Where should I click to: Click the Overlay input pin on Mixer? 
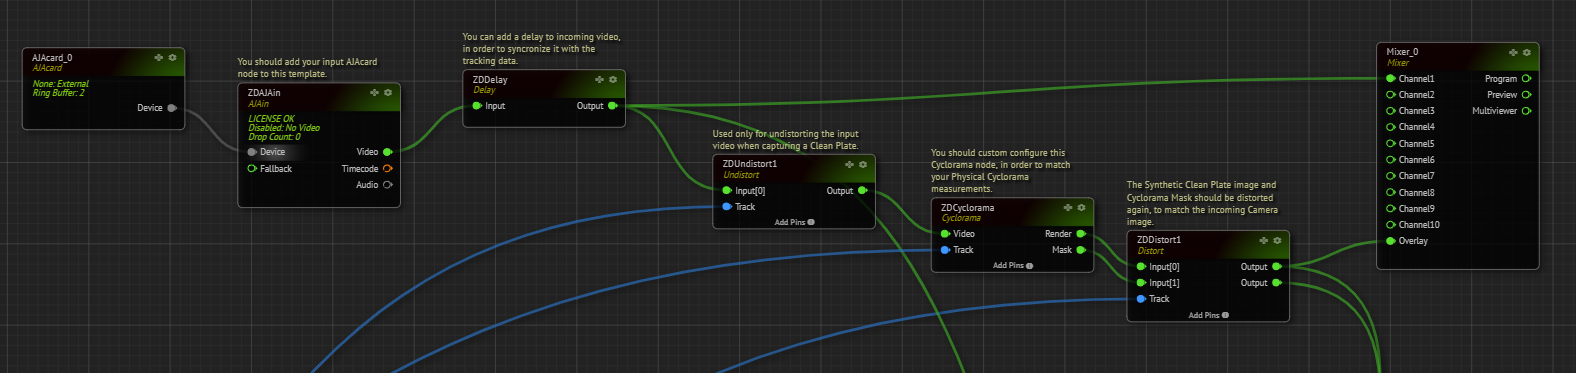[x=1391, y=240]
